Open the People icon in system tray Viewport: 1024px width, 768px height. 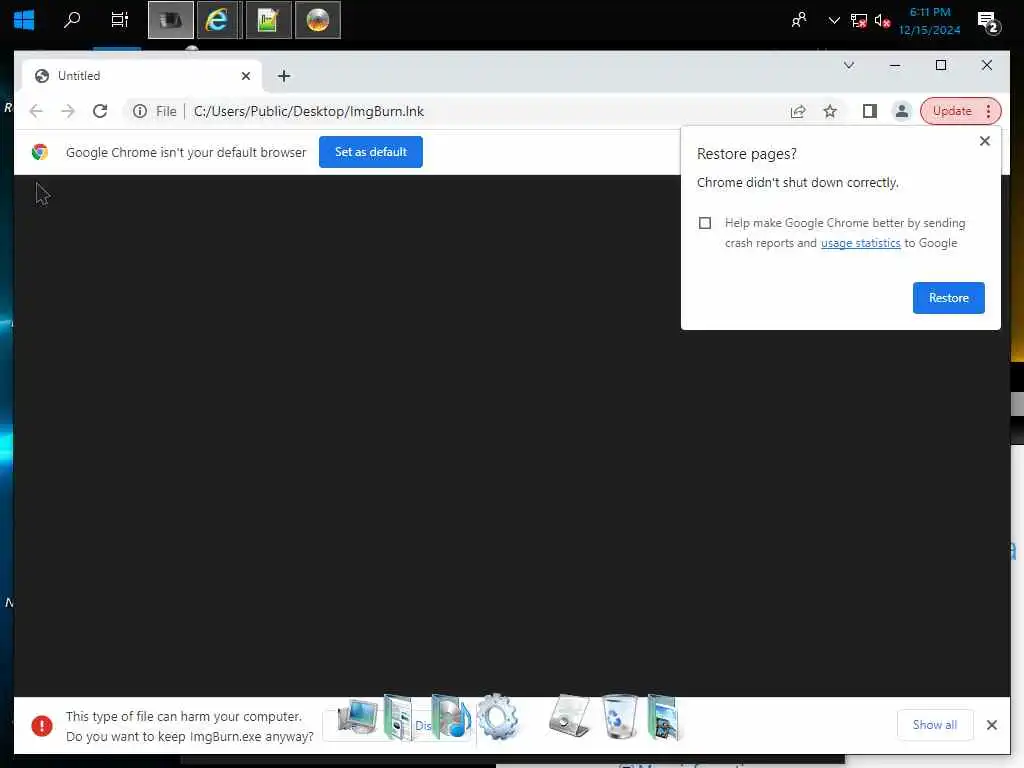pyautogui.click(x=798, y=21)
